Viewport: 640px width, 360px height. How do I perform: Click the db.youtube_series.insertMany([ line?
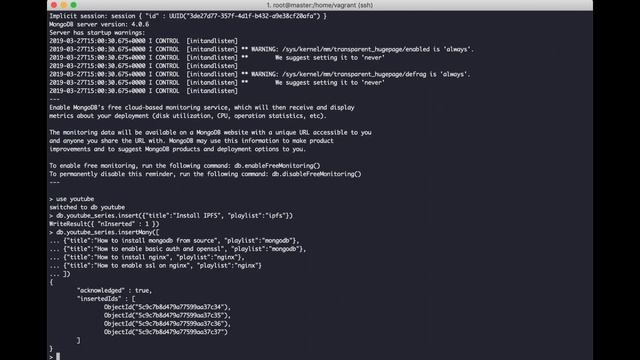[104, 232]
